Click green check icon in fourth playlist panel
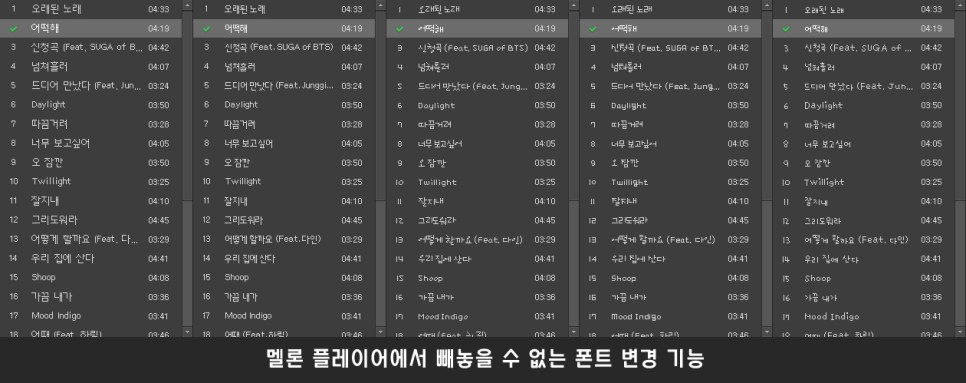Image resolution: width=966 pixels, height=383 pixels. tap(593, 28)
